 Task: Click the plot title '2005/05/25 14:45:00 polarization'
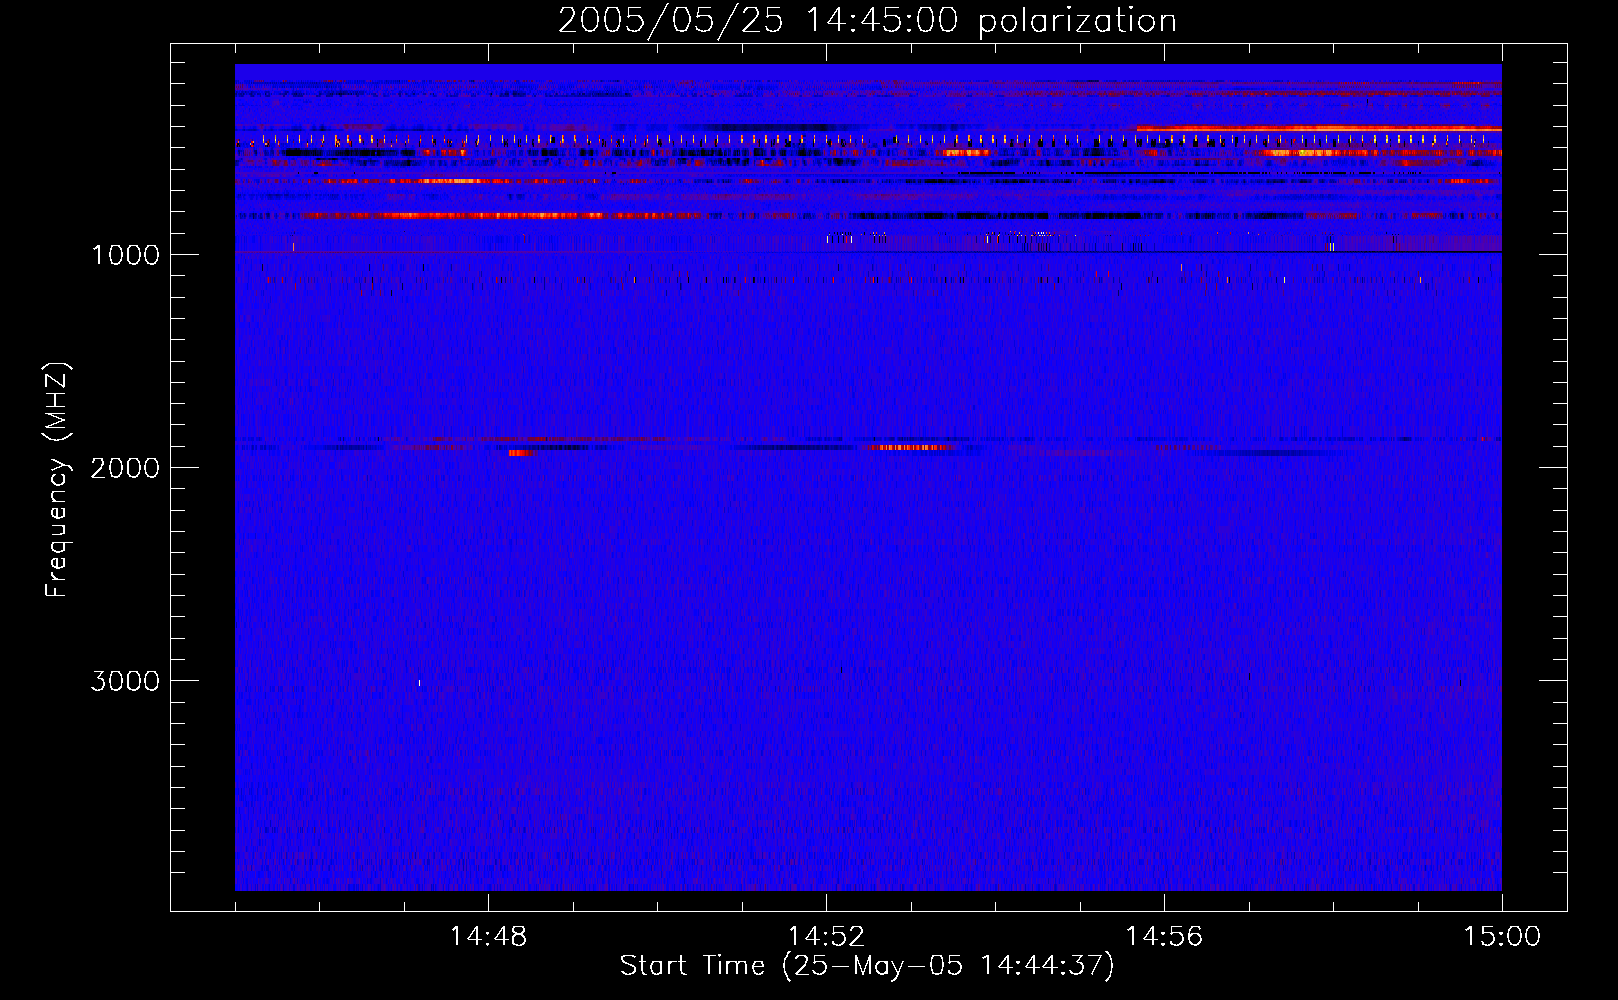click(x=867, y=21)
